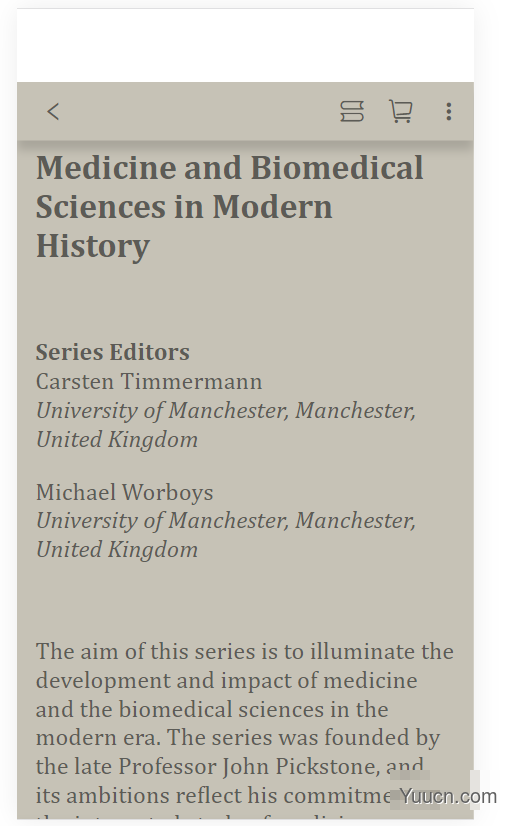This screenshot has height=826, width=510.
Task: Select the name Carsten Timmermann
Action: tap(149, 381)
